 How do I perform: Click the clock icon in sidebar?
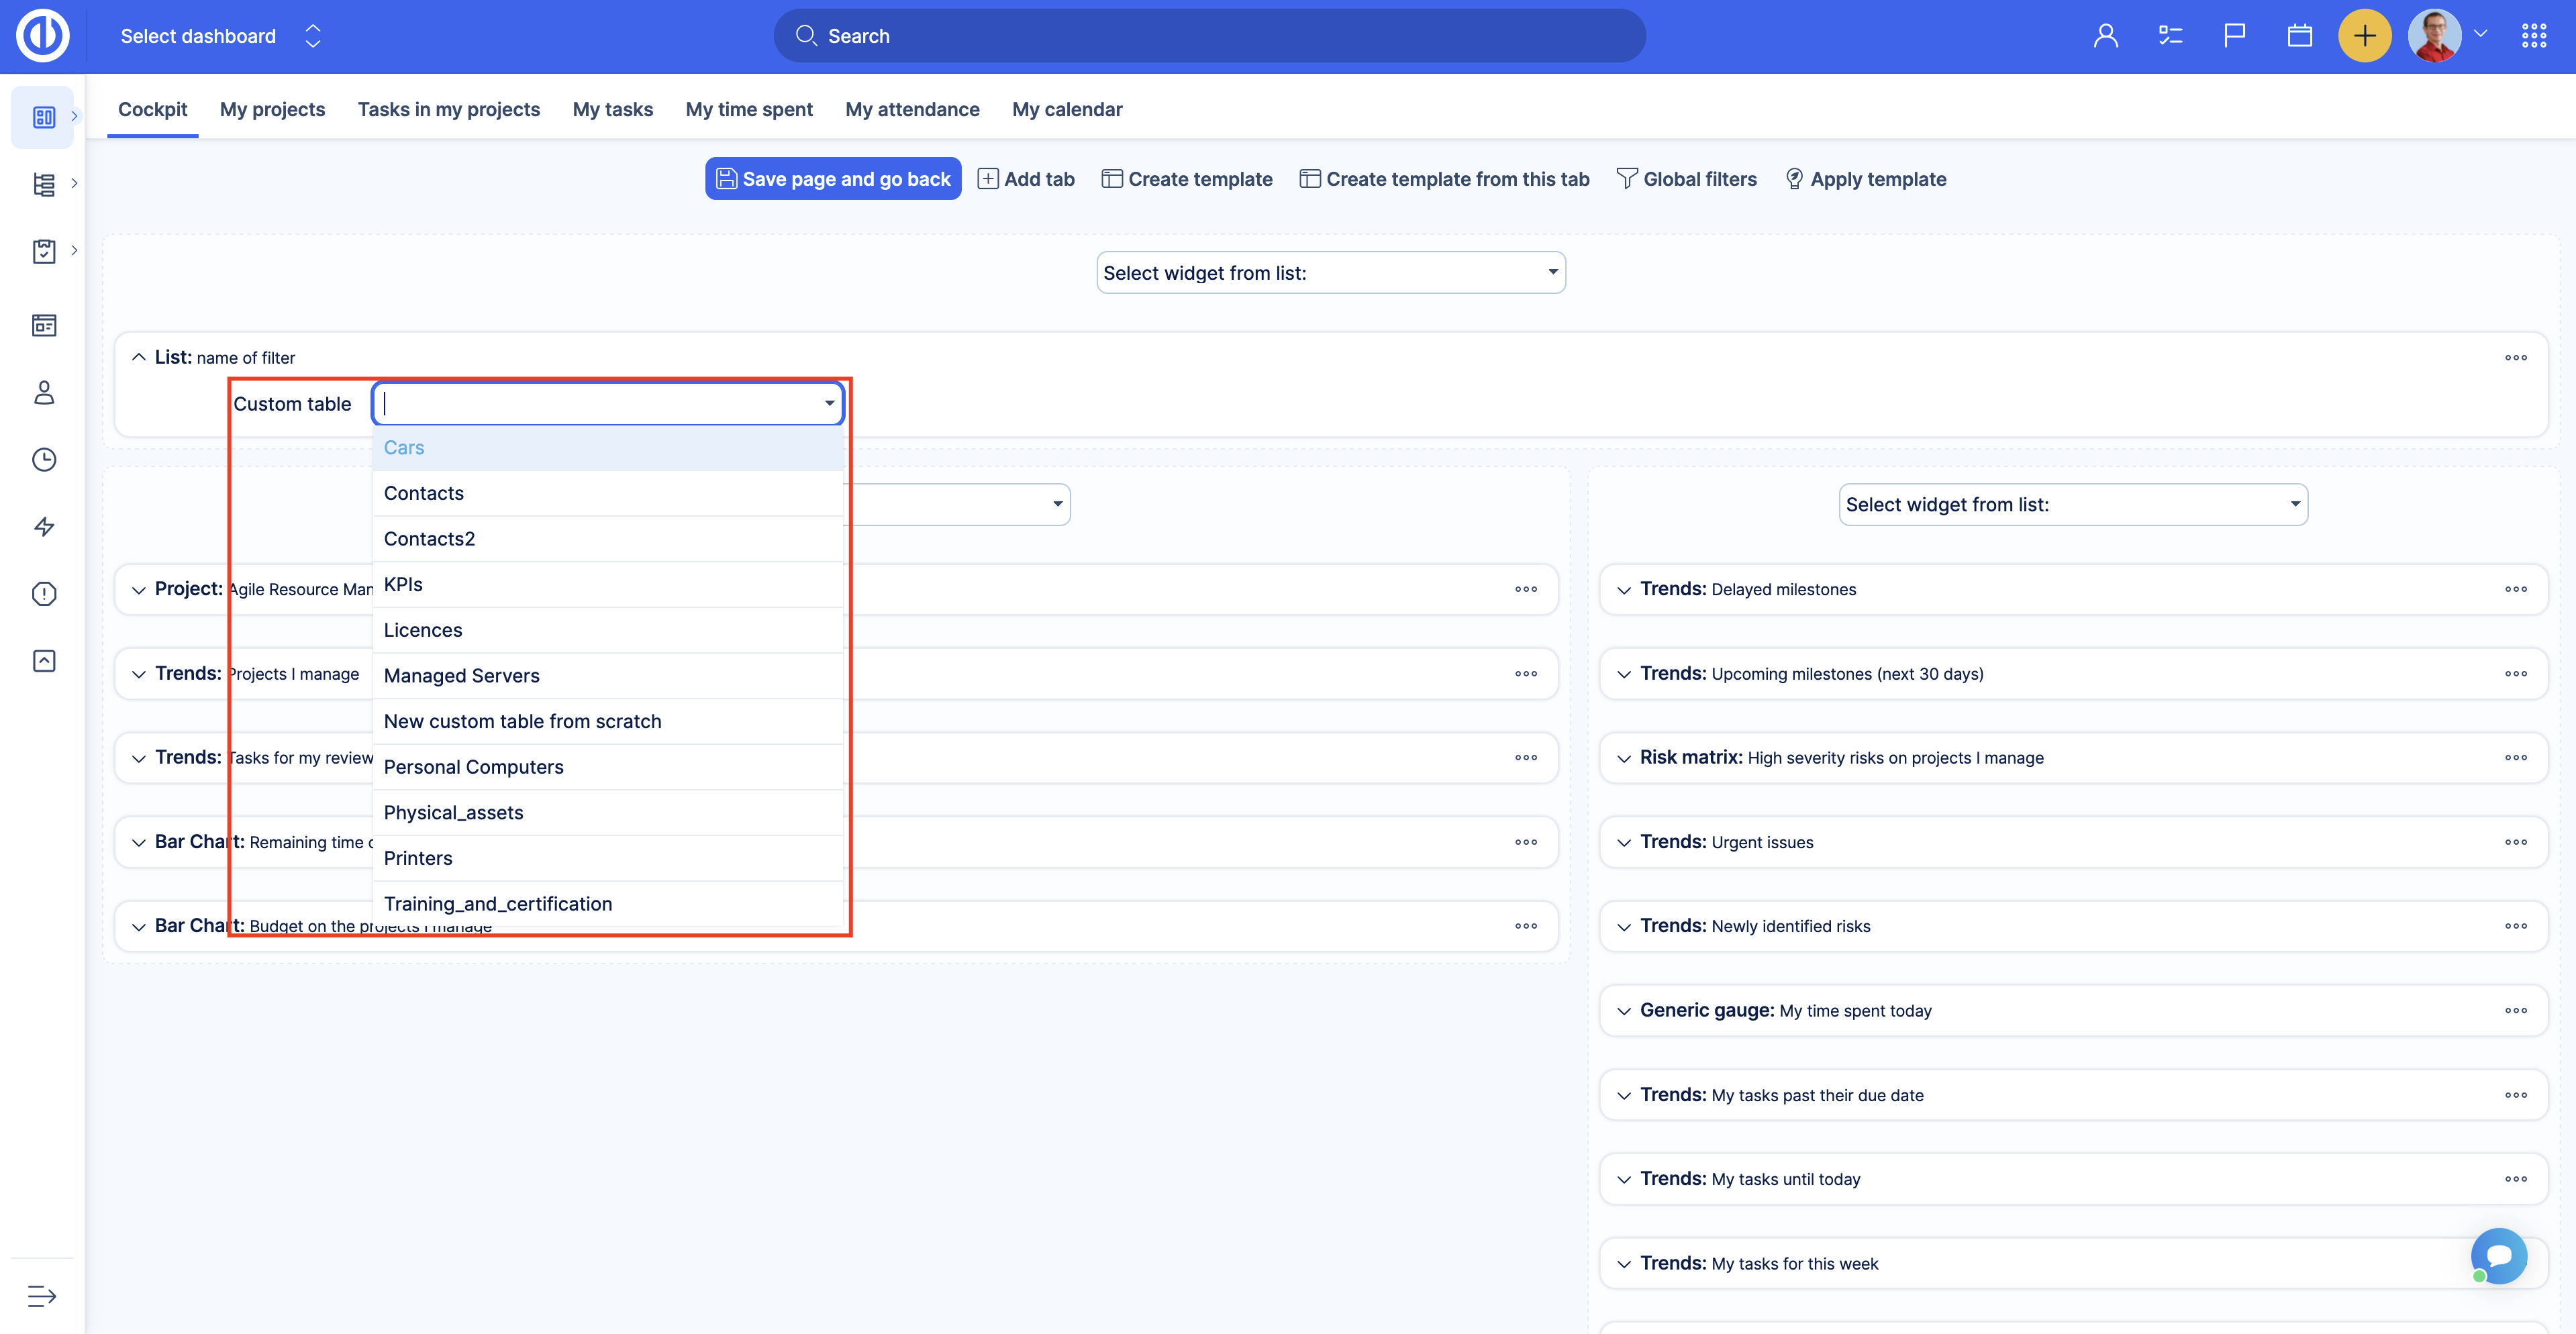click(44, 459)
